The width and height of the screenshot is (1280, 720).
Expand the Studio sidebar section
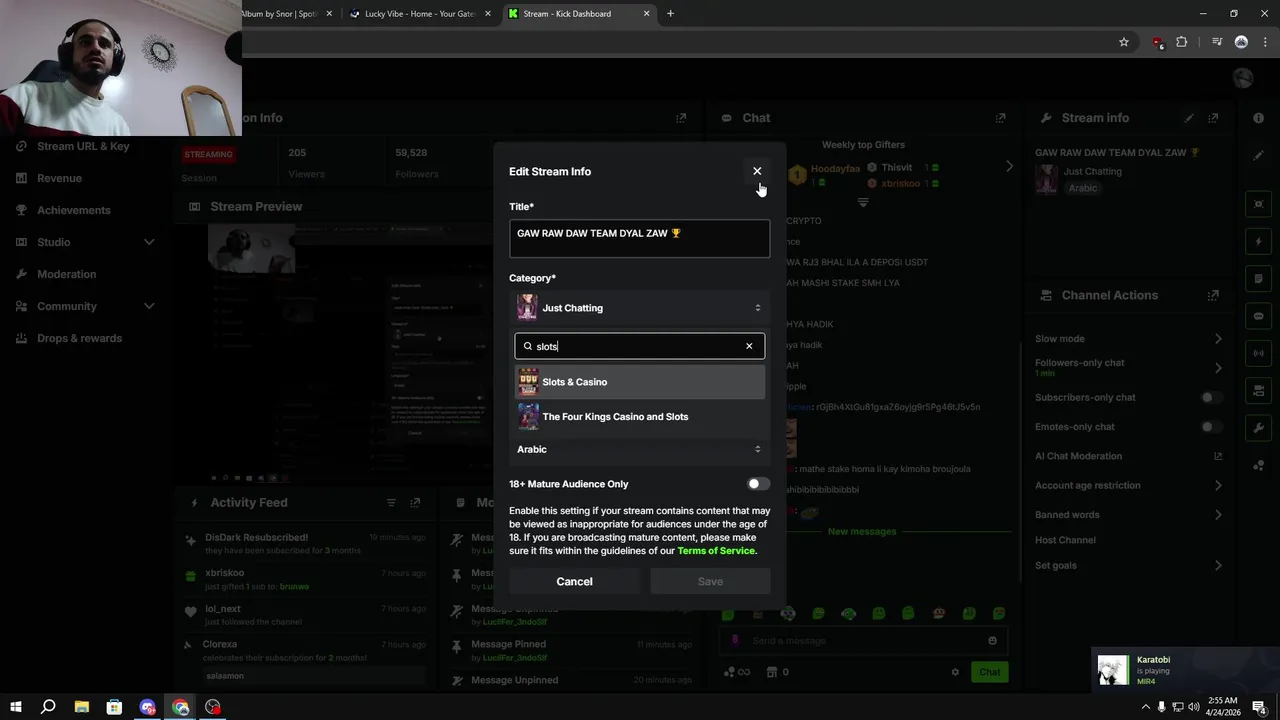click(85, 242)
